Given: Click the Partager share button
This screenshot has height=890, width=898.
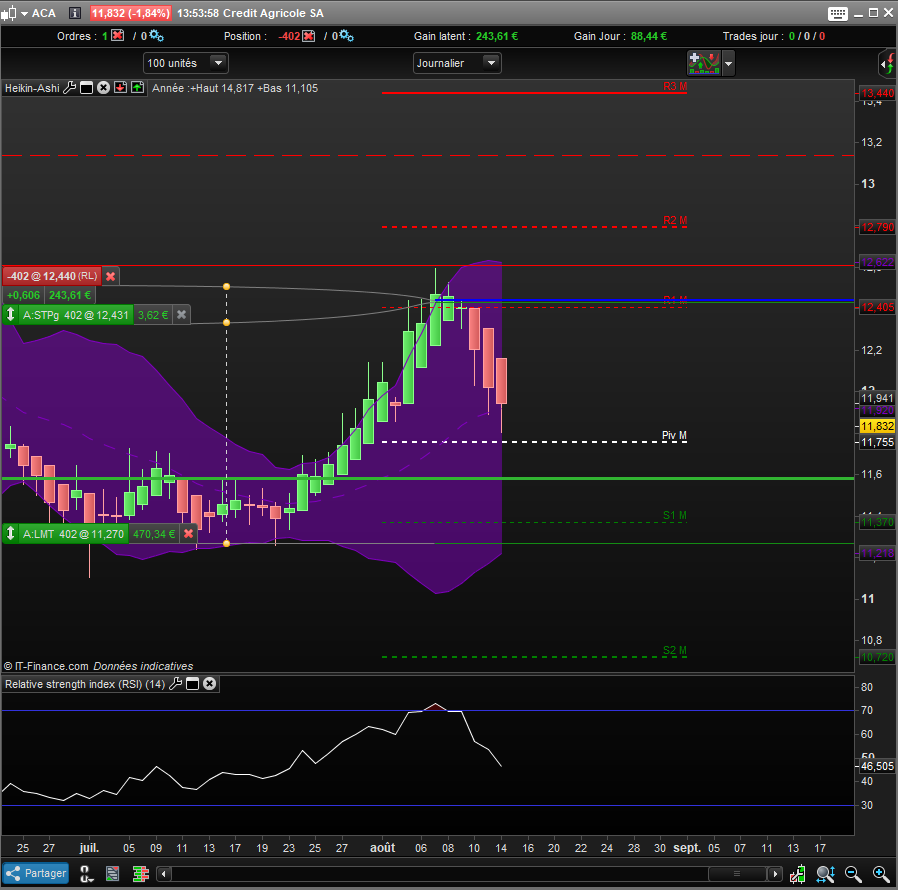Looking at the screenshot, I should point(36,873).
